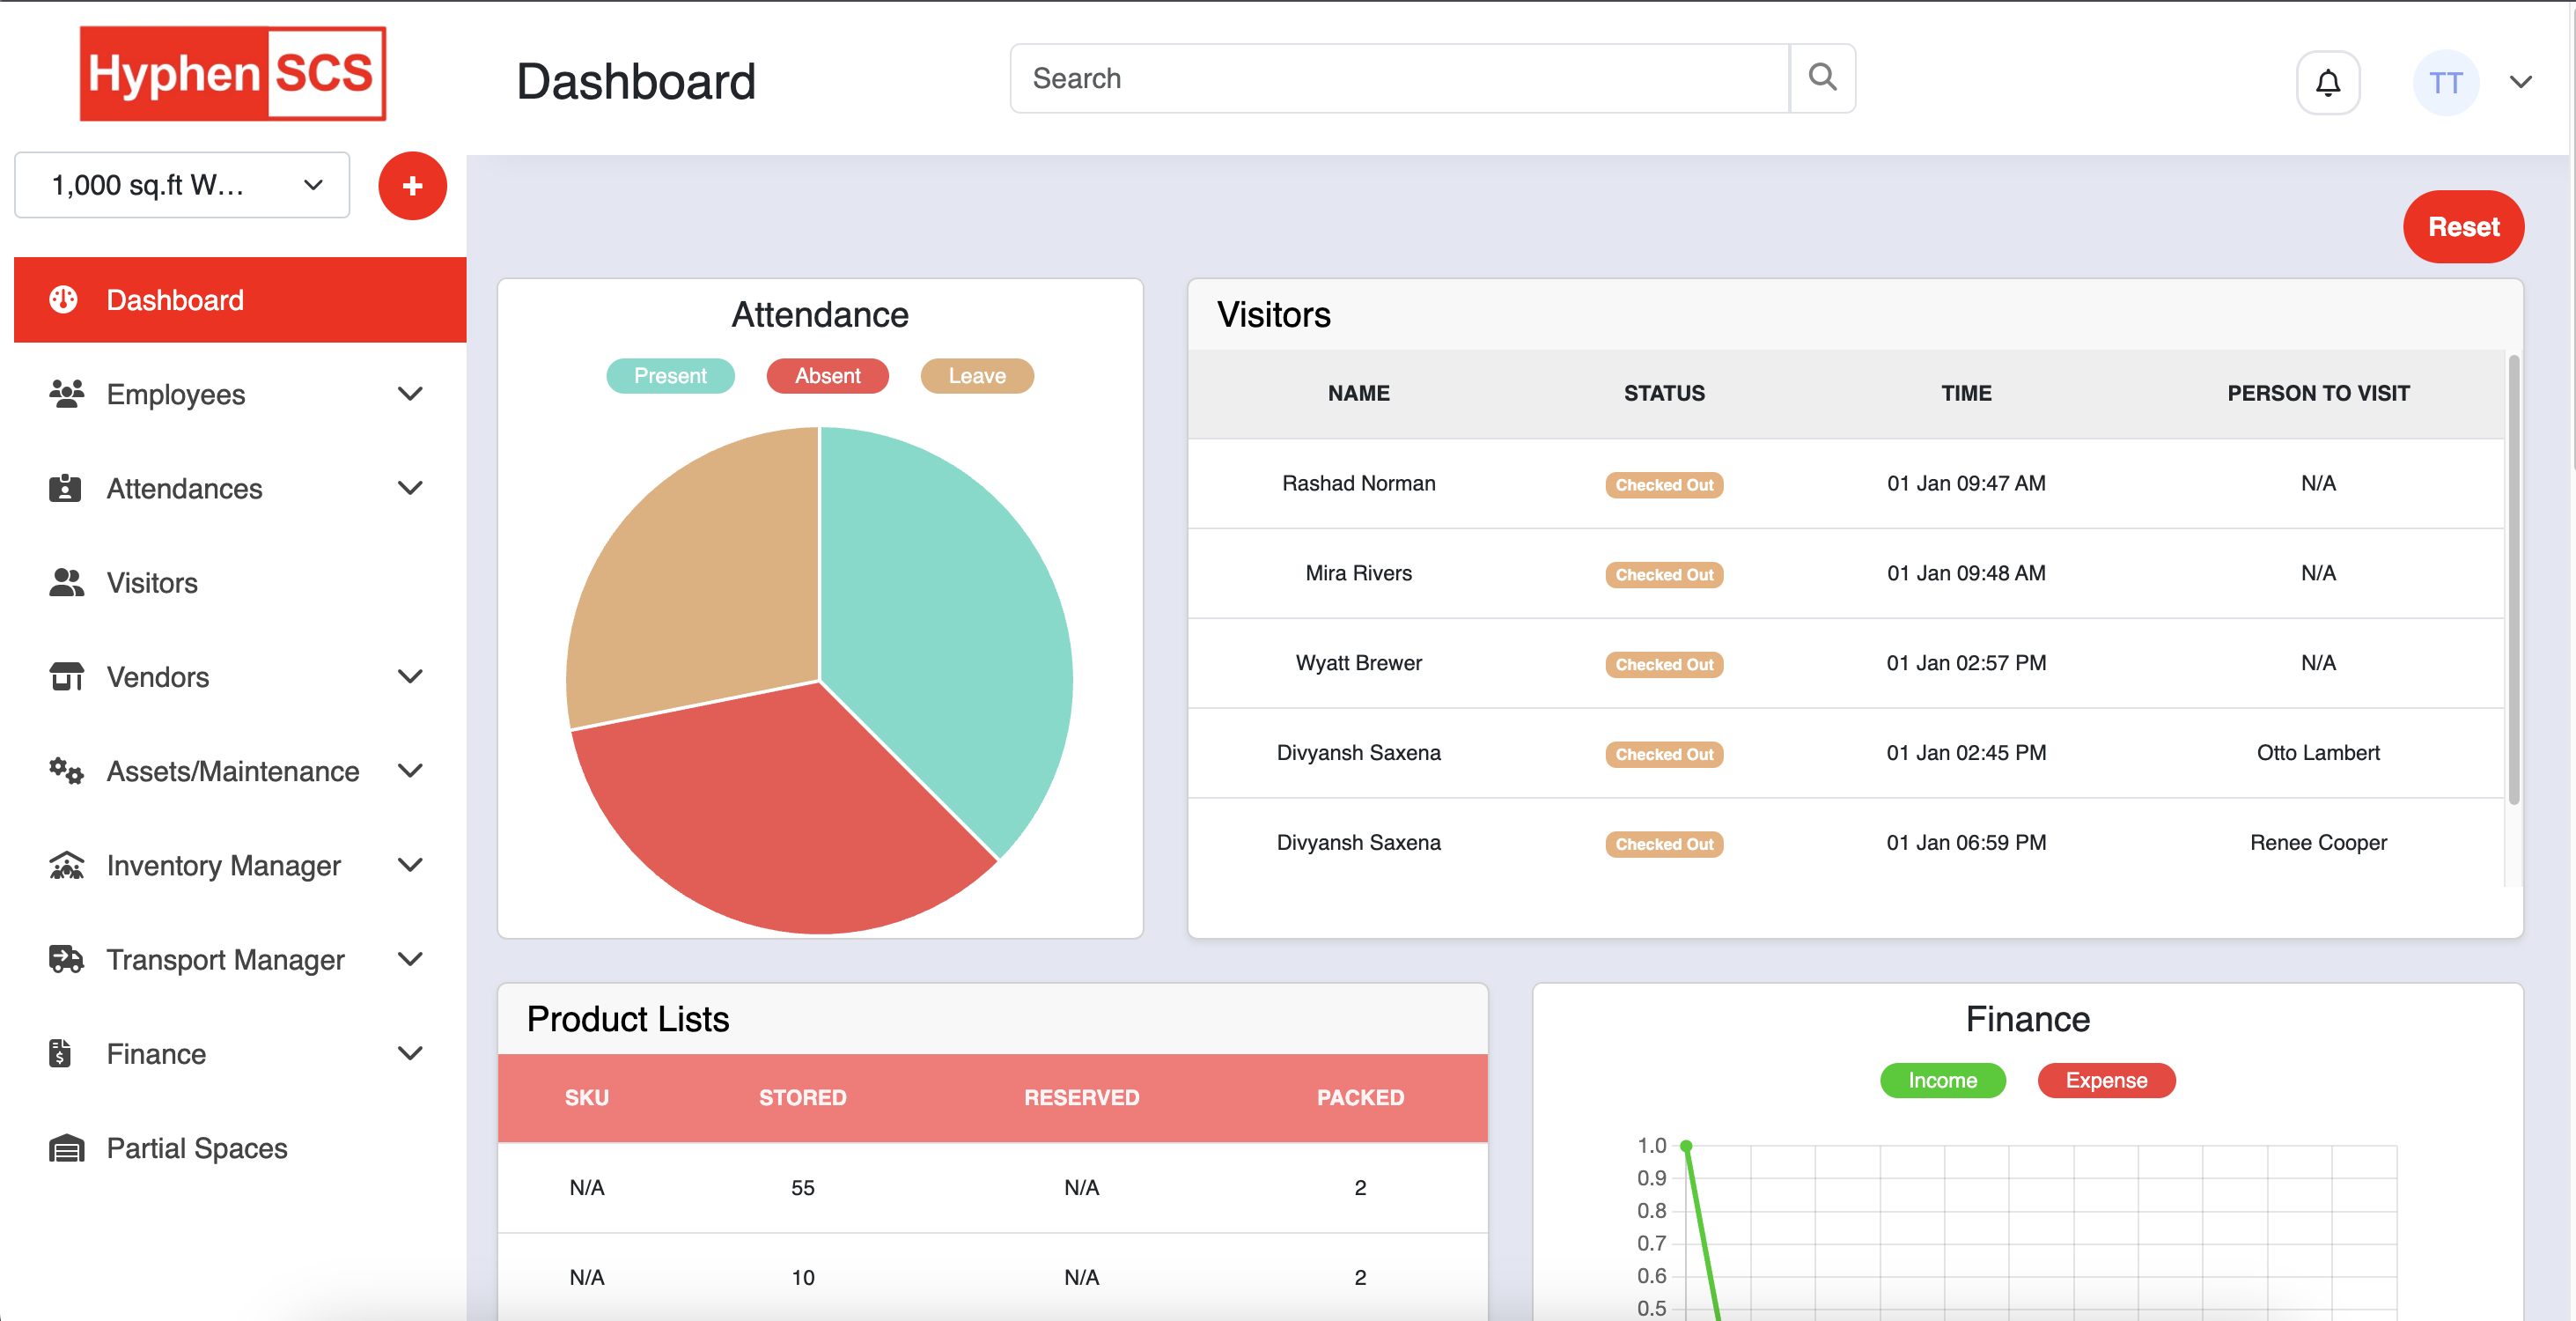Expand the Assets/Maintenance submenu chevron

coord(410,771)
